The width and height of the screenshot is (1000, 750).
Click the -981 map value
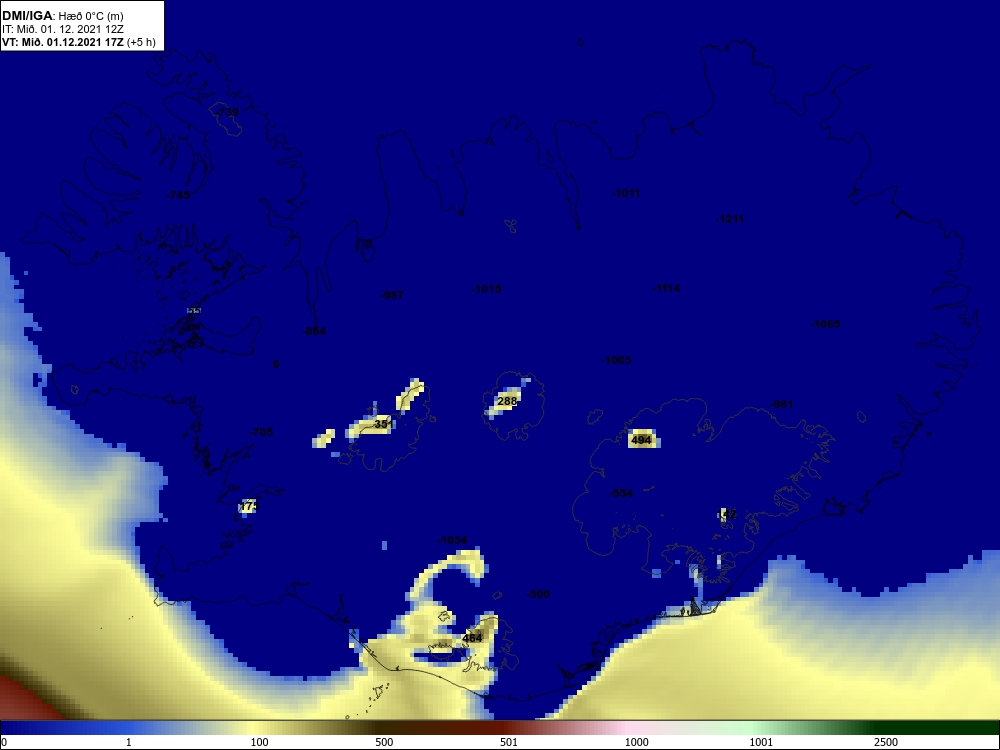click(x=782, y=404)
